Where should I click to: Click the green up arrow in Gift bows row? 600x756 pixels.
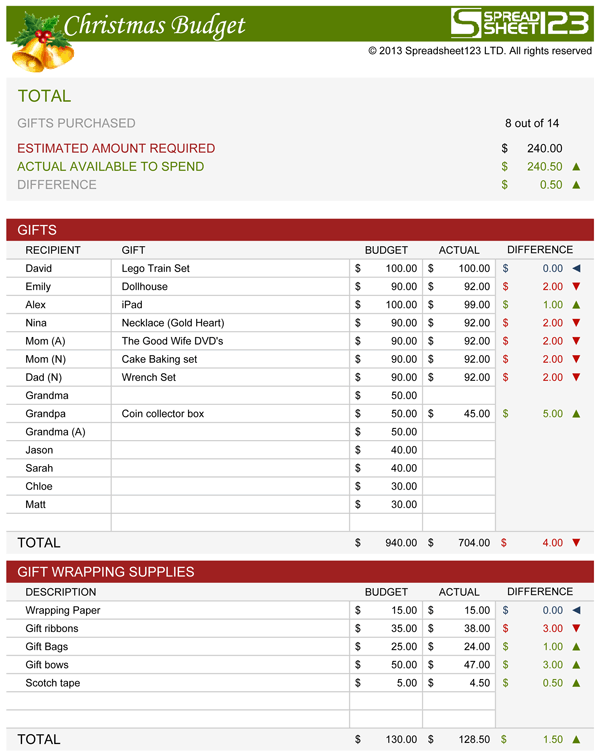tap(576, 665)
